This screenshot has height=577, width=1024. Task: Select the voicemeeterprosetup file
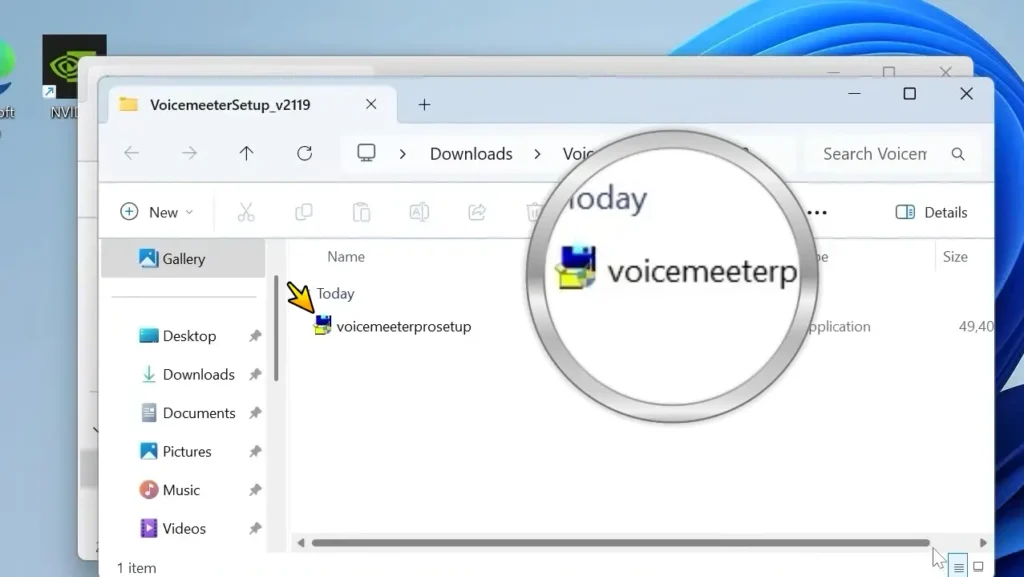[404, 326]
